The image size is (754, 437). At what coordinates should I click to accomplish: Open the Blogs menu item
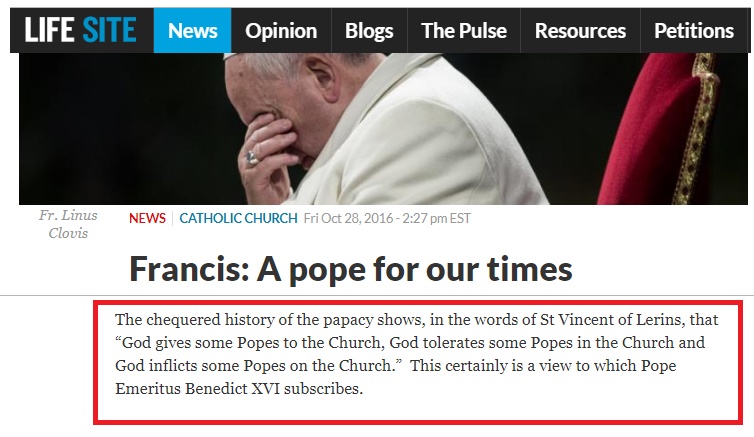(x=369, y=30)
